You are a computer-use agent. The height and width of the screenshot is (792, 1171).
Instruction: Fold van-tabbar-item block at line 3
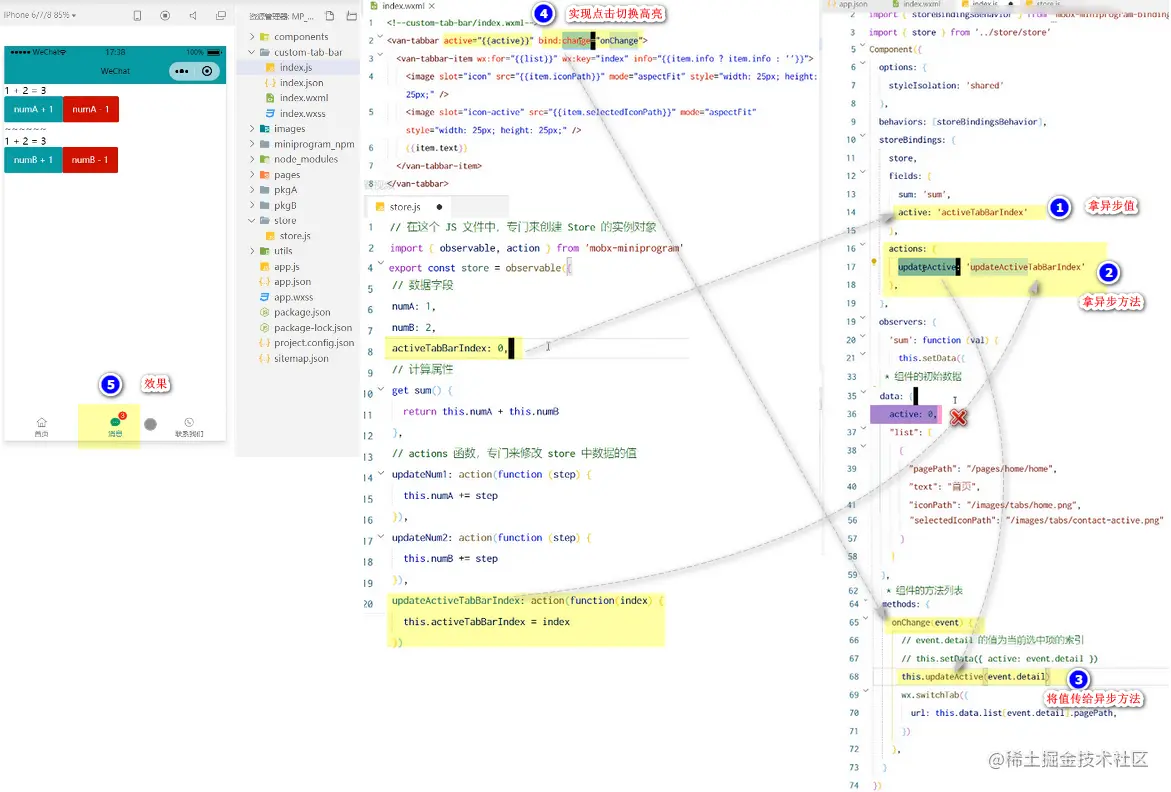(380, 54)
